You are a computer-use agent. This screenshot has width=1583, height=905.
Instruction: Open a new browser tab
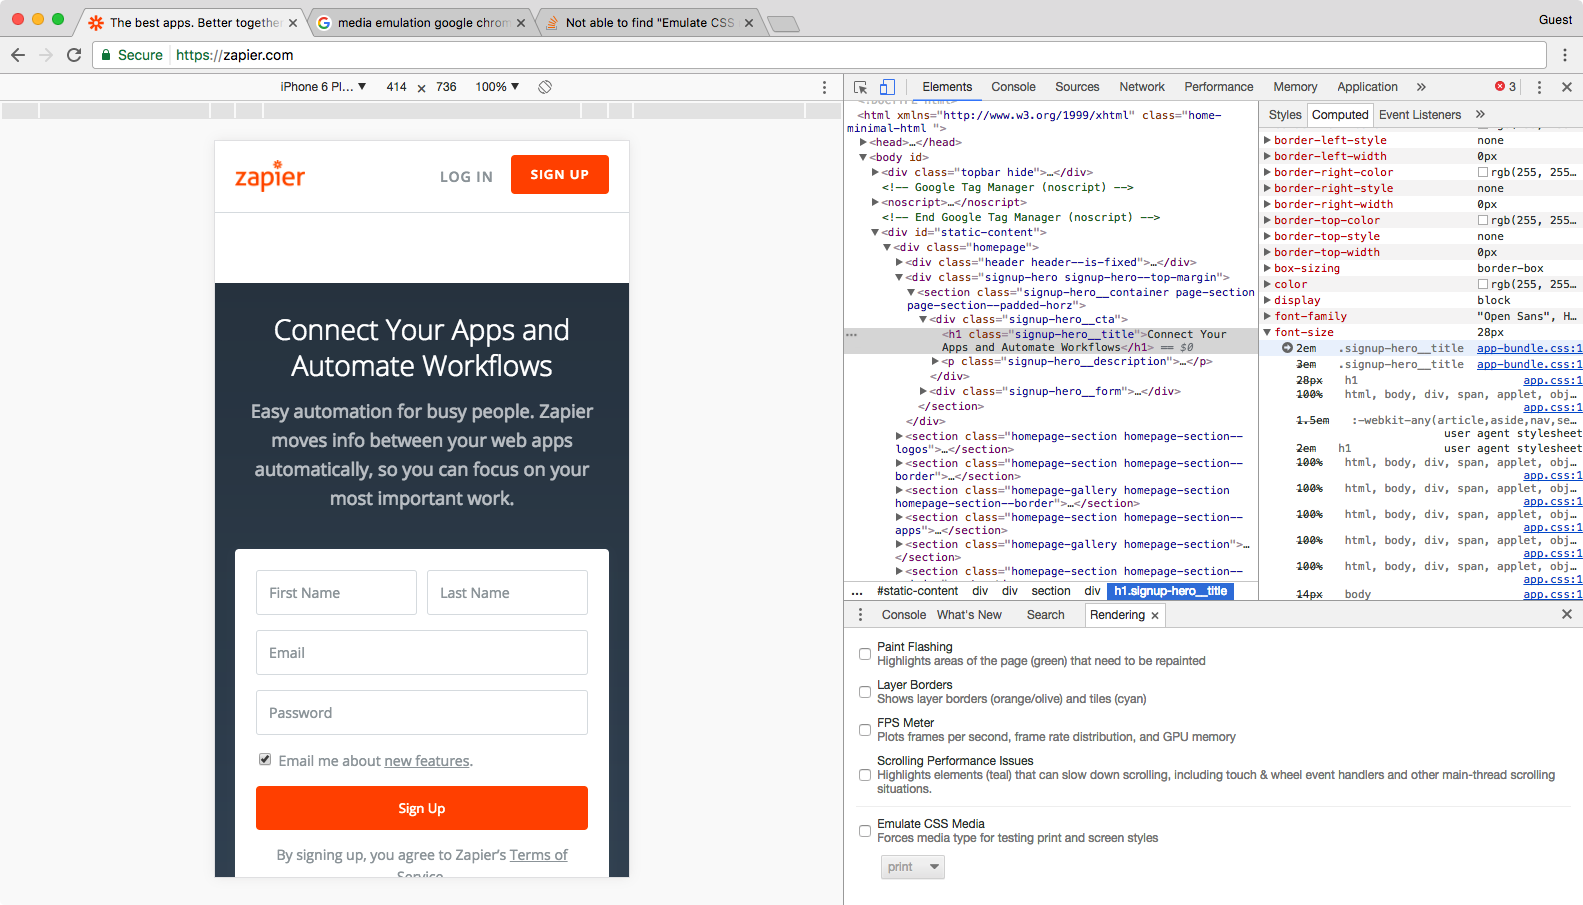tap(783, 24)
